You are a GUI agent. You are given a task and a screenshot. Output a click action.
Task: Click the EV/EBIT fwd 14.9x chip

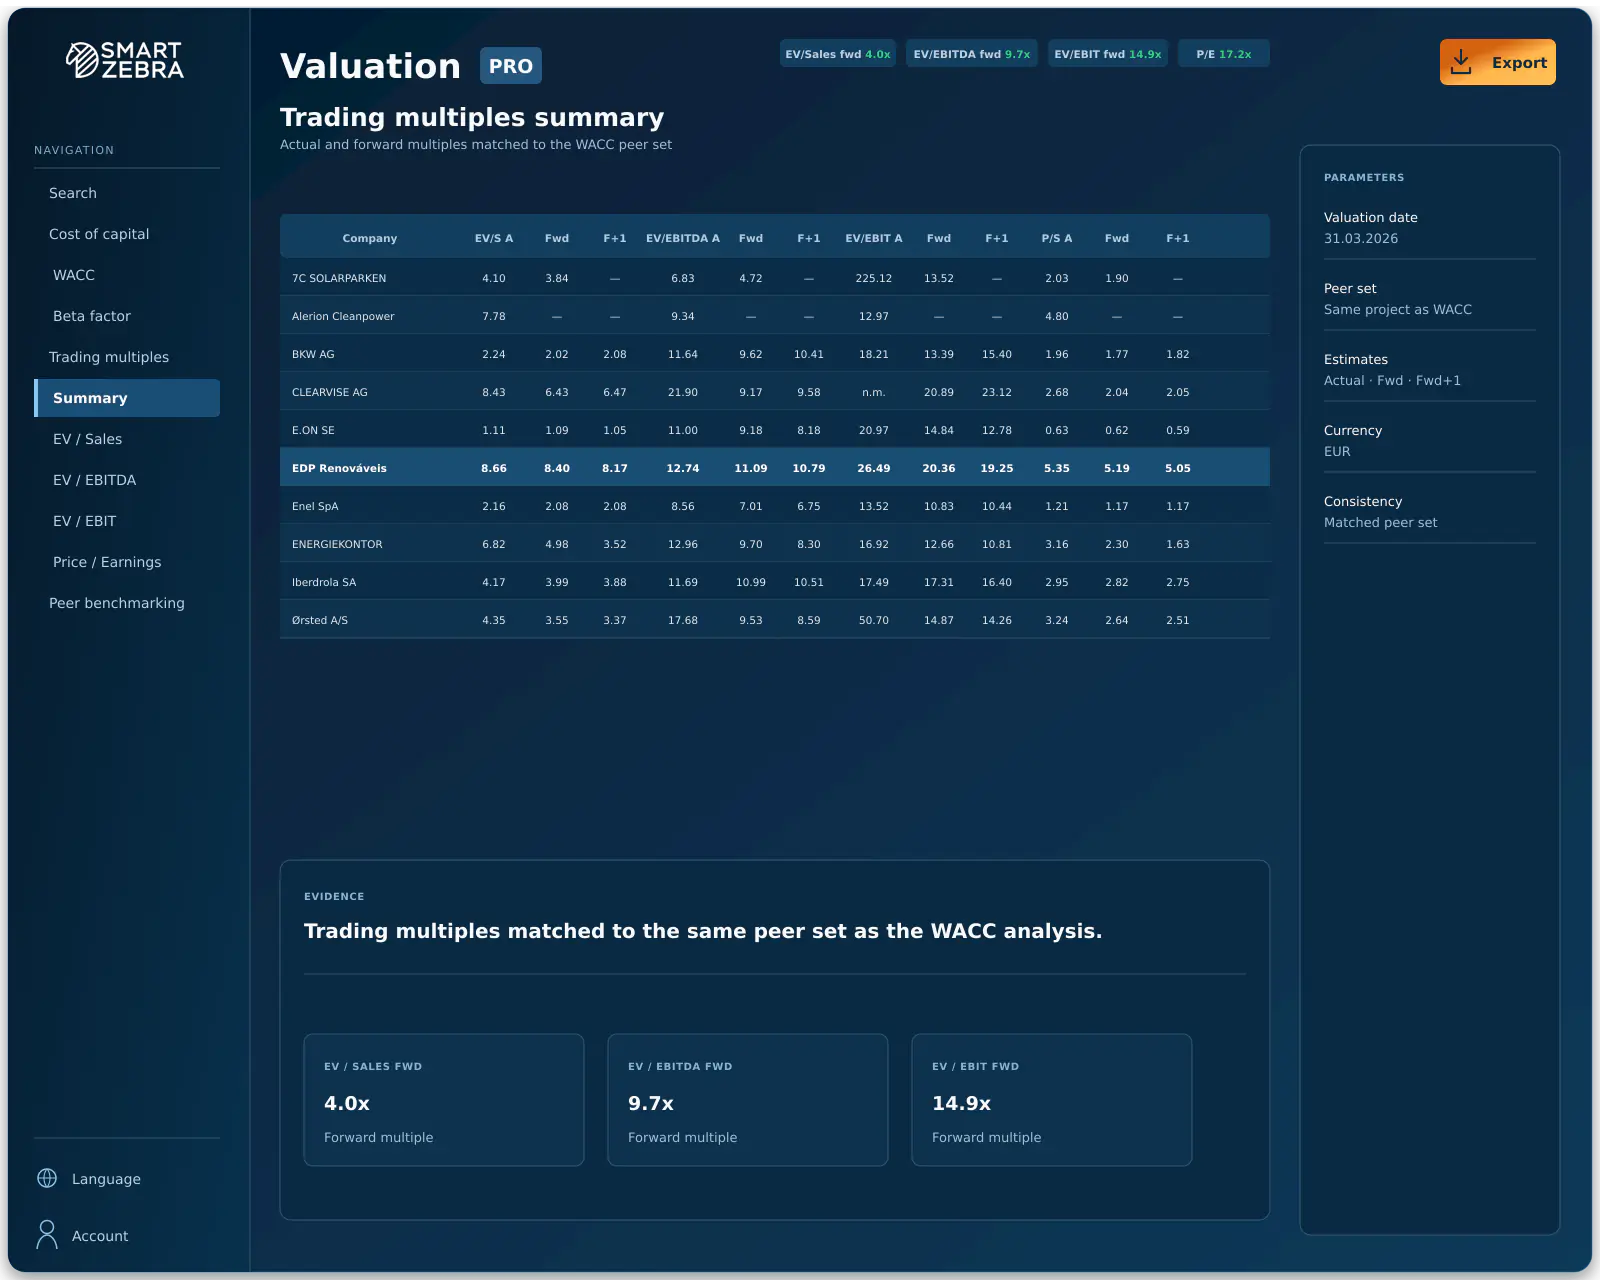click(x=1108, y=54)
